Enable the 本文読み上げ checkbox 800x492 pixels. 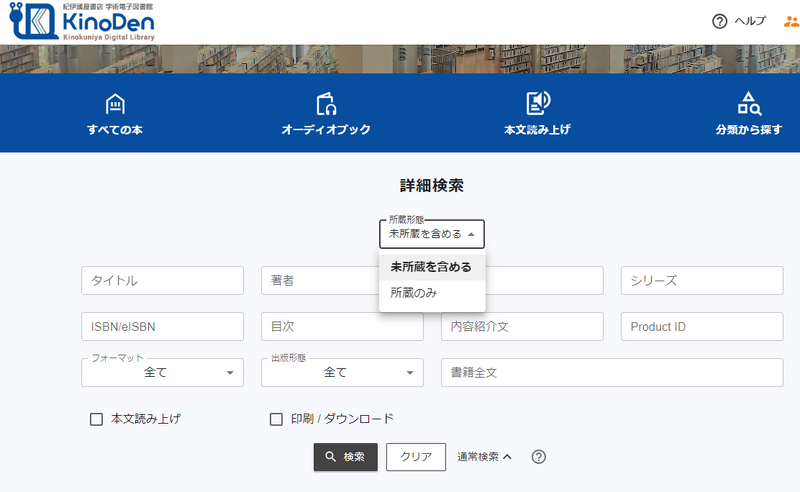point(96,420)
